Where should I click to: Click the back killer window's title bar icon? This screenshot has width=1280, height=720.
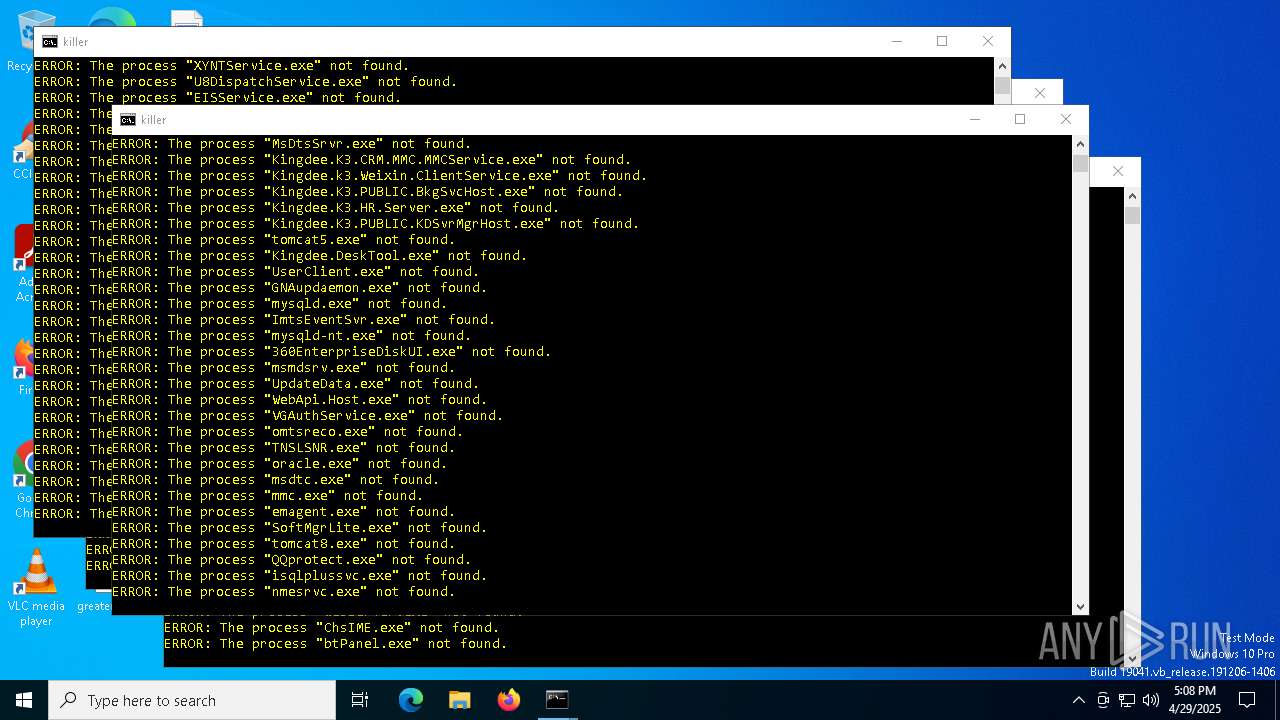pyautogui.click(x=50, y=42)
